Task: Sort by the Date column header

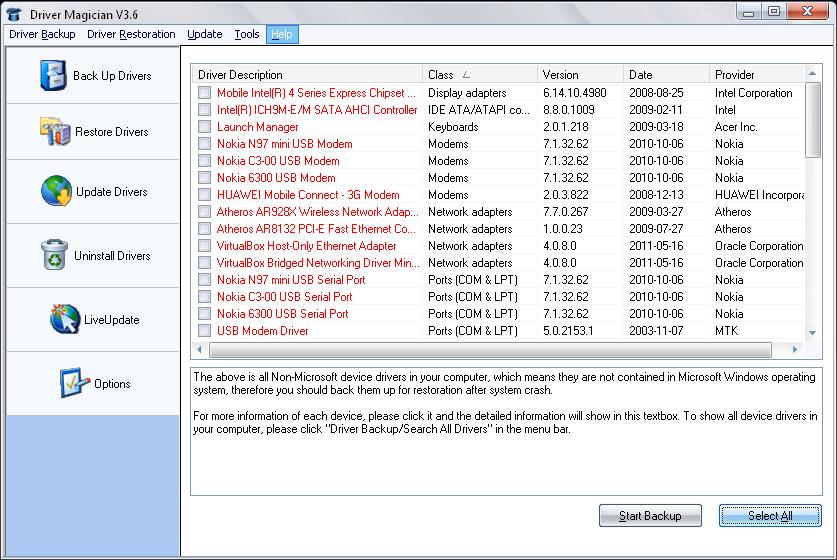Action: (666, 74)
